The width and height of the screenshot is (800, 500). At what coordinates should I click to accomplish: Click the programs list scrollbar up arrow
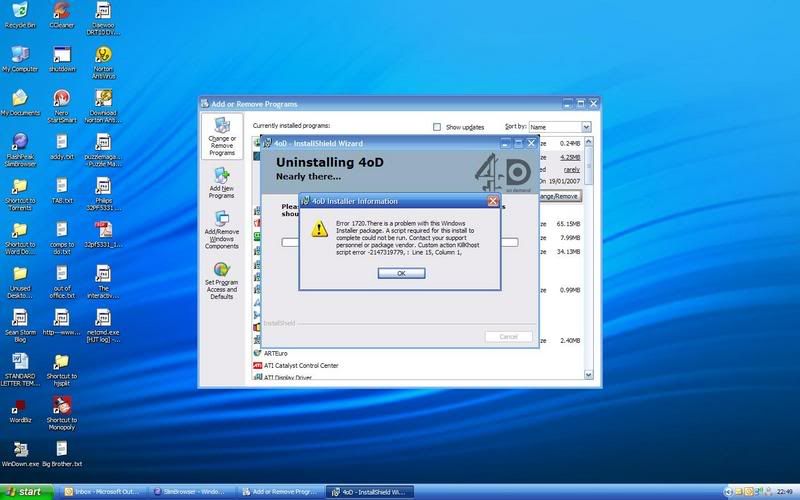click(x=588, y=141)
